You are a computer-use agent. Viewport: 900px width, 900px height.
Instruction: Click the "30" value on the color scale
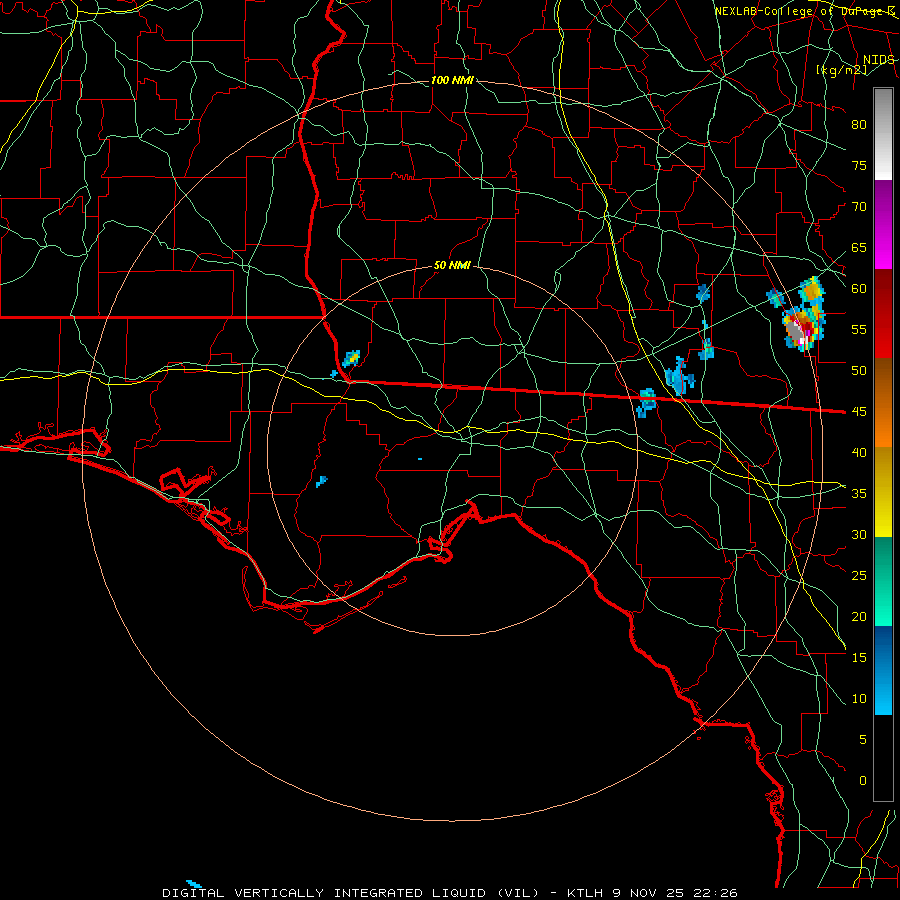tap(859, 535)
